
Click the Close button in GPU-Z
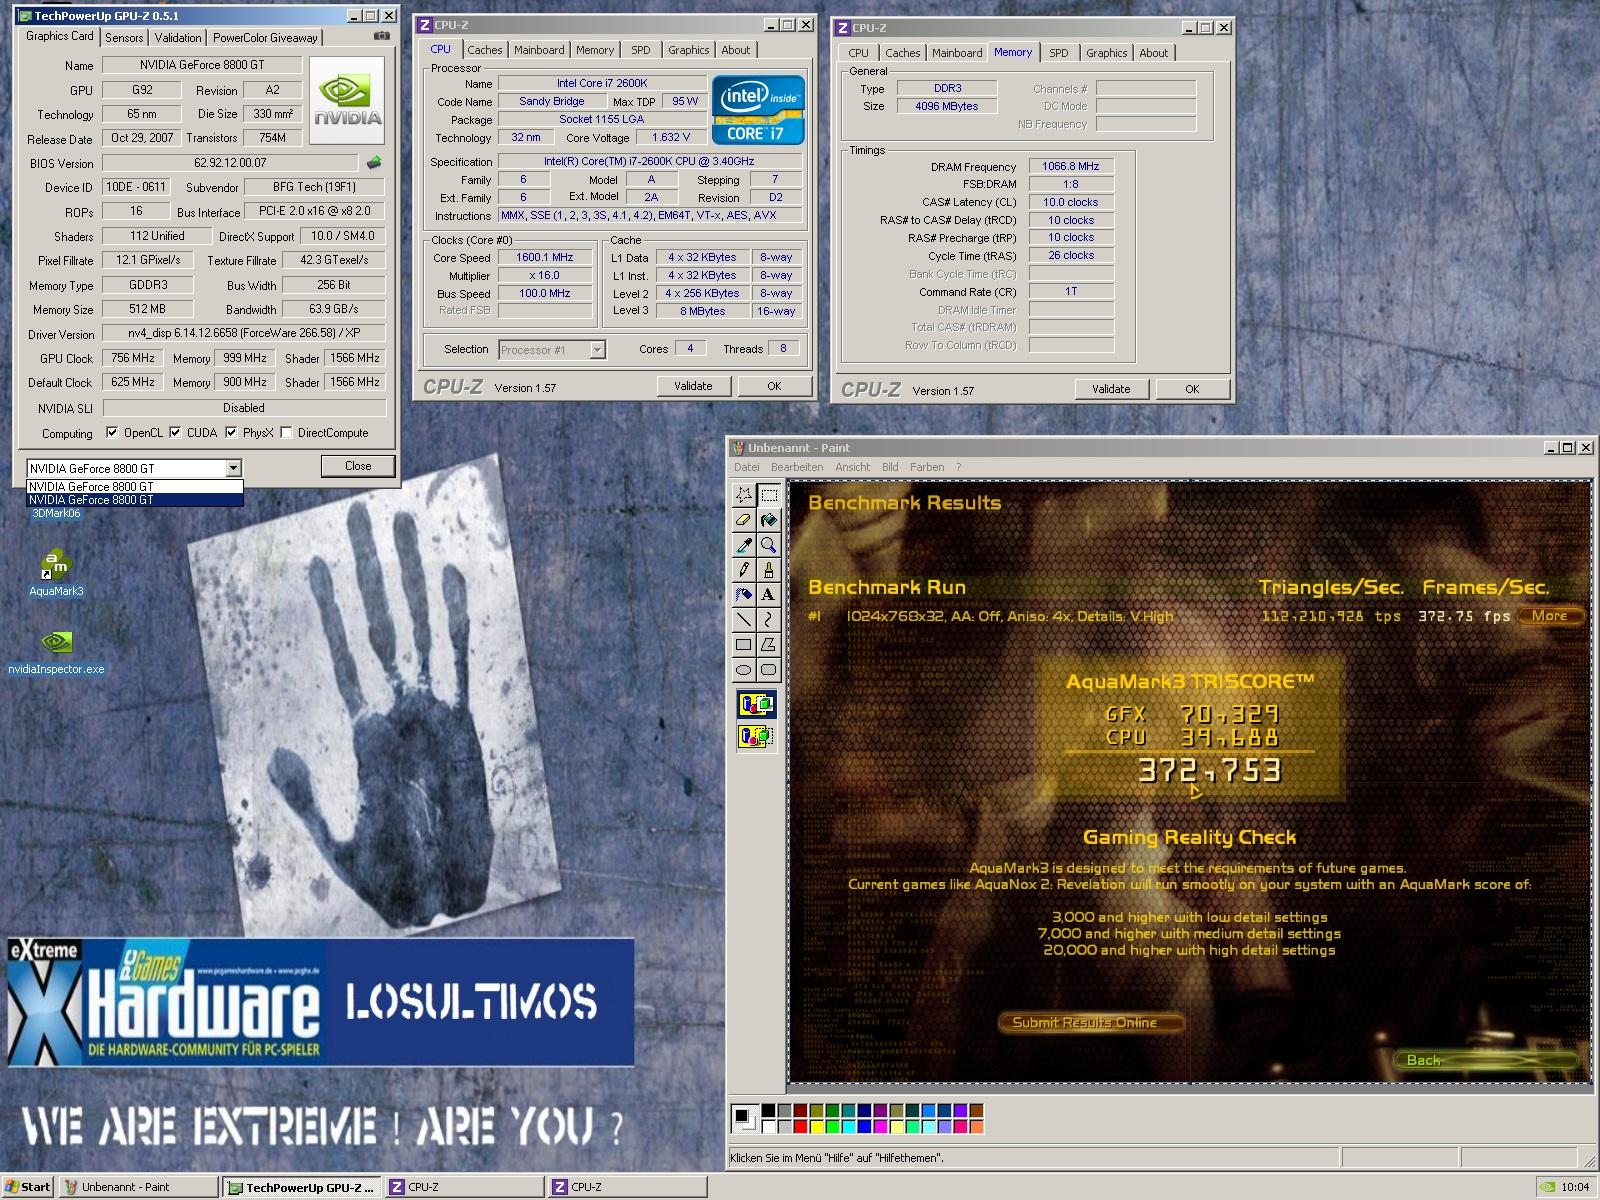[x=358, y=466]
